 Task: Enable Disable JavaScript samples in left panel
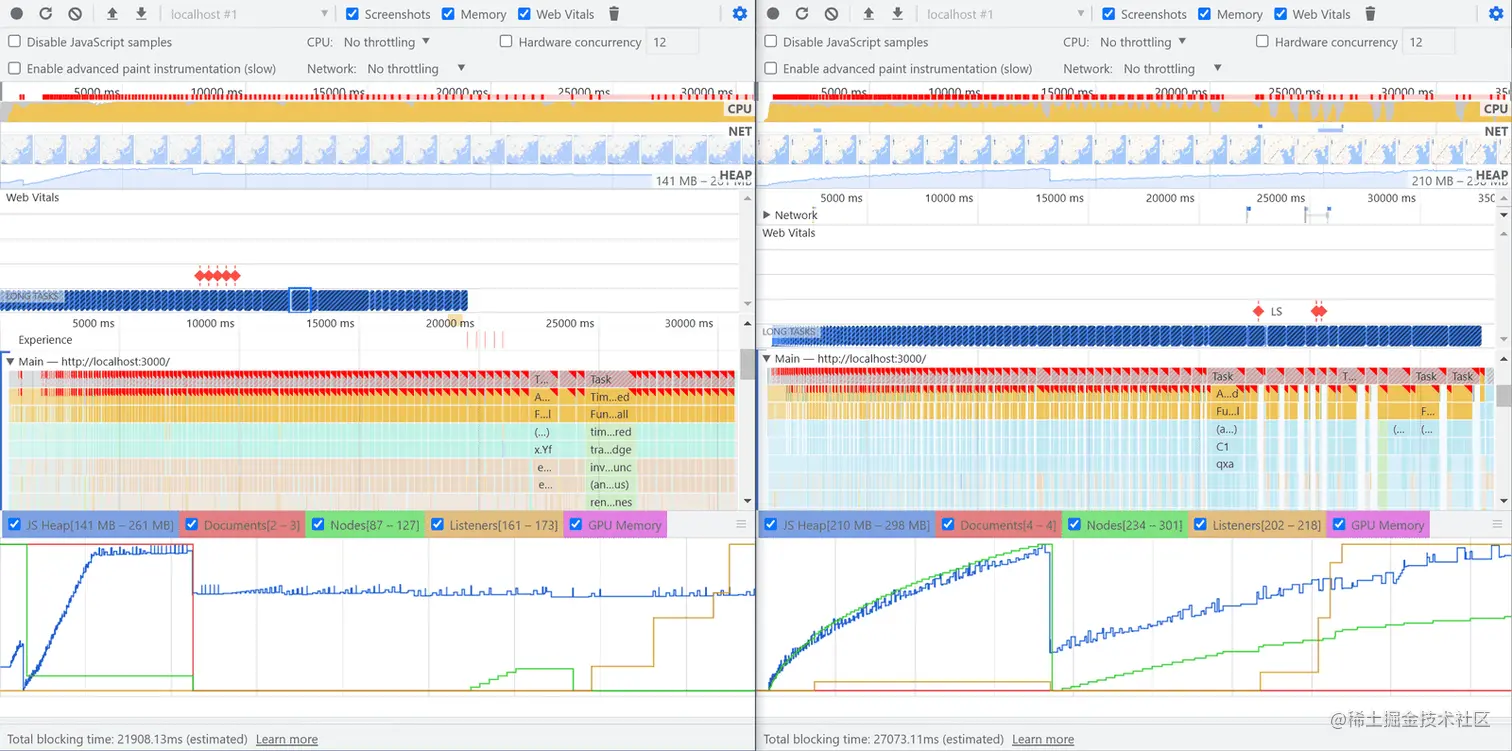pyautogui.click(x=14, y=42)
